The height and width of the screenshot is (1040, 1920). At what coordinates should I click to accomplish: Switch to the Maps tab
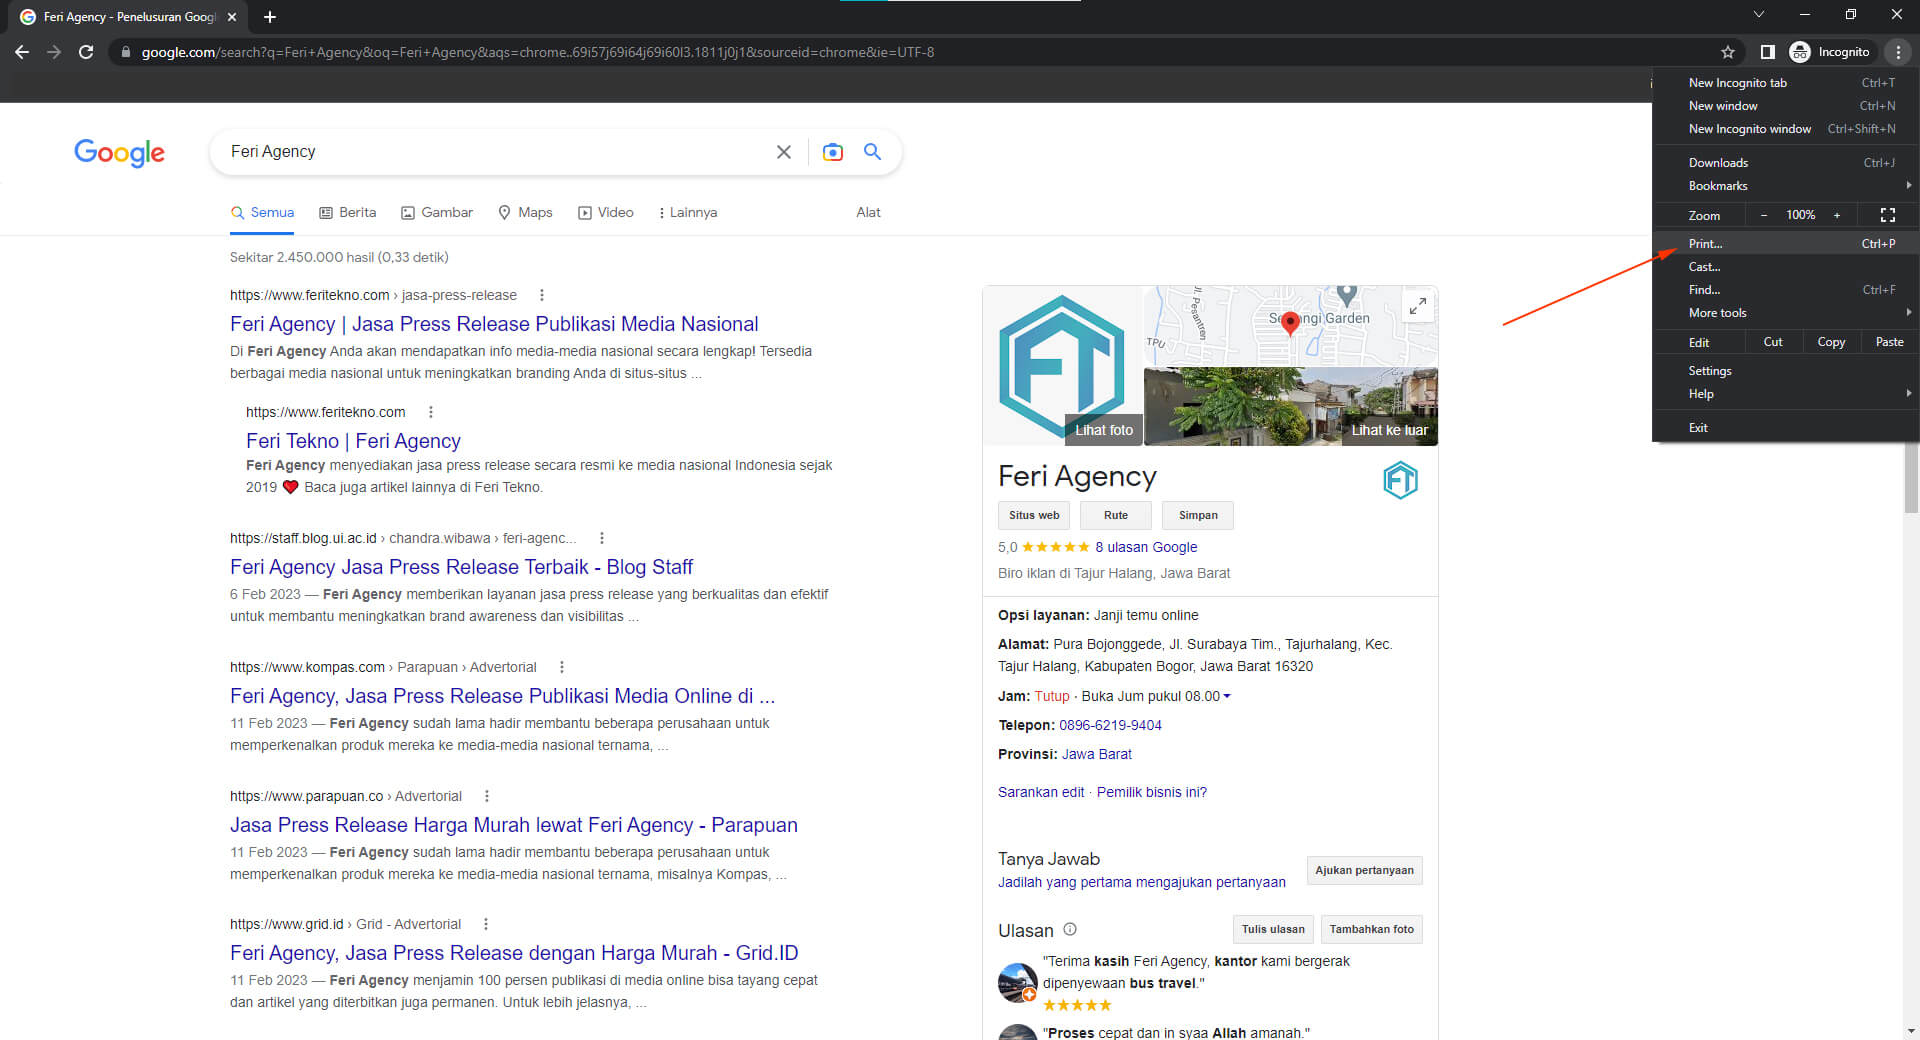click(x=525, y=212)
